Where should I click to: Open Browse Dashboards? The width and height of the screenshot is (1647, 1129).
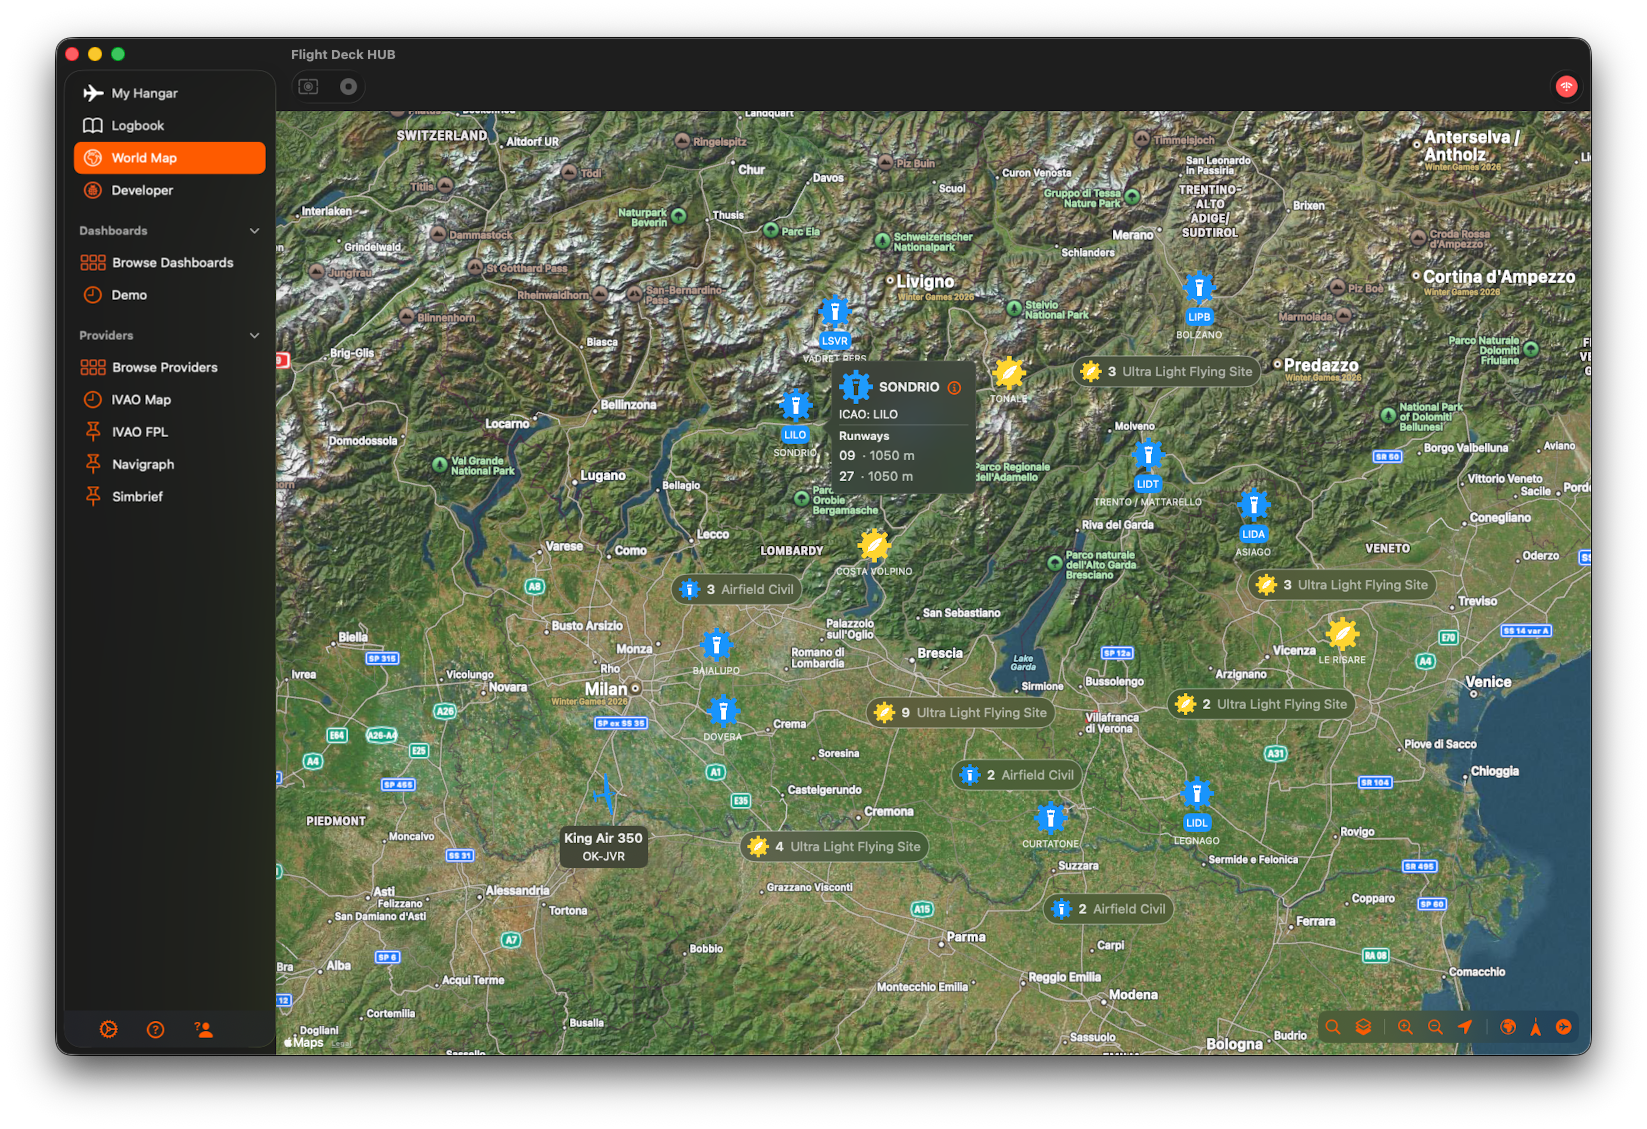[172, 263]
